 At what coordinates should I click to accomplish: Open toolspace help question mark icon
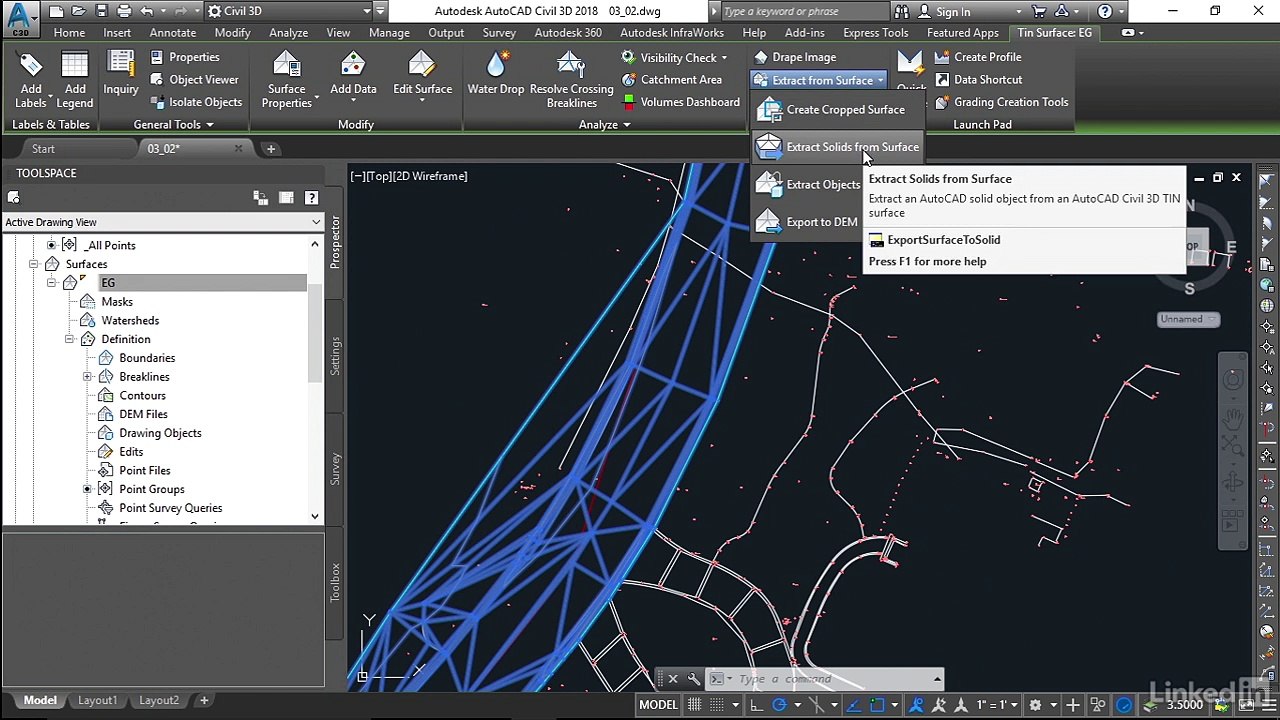(311, 198)
